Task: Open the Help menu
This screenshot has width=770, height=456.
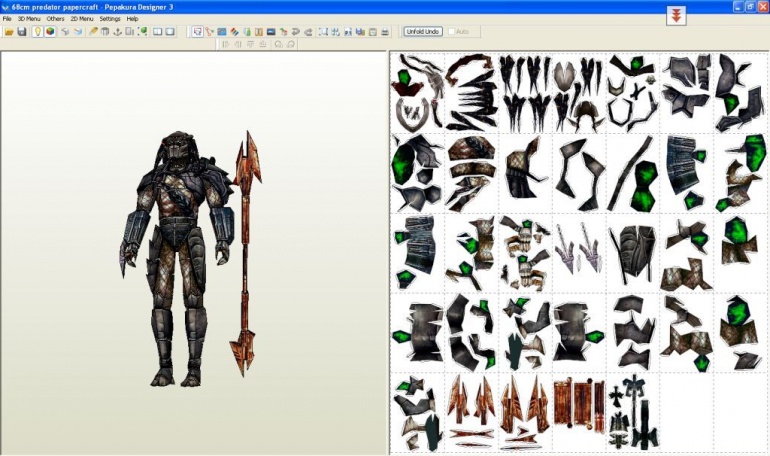Action: (x=133, y=19)
